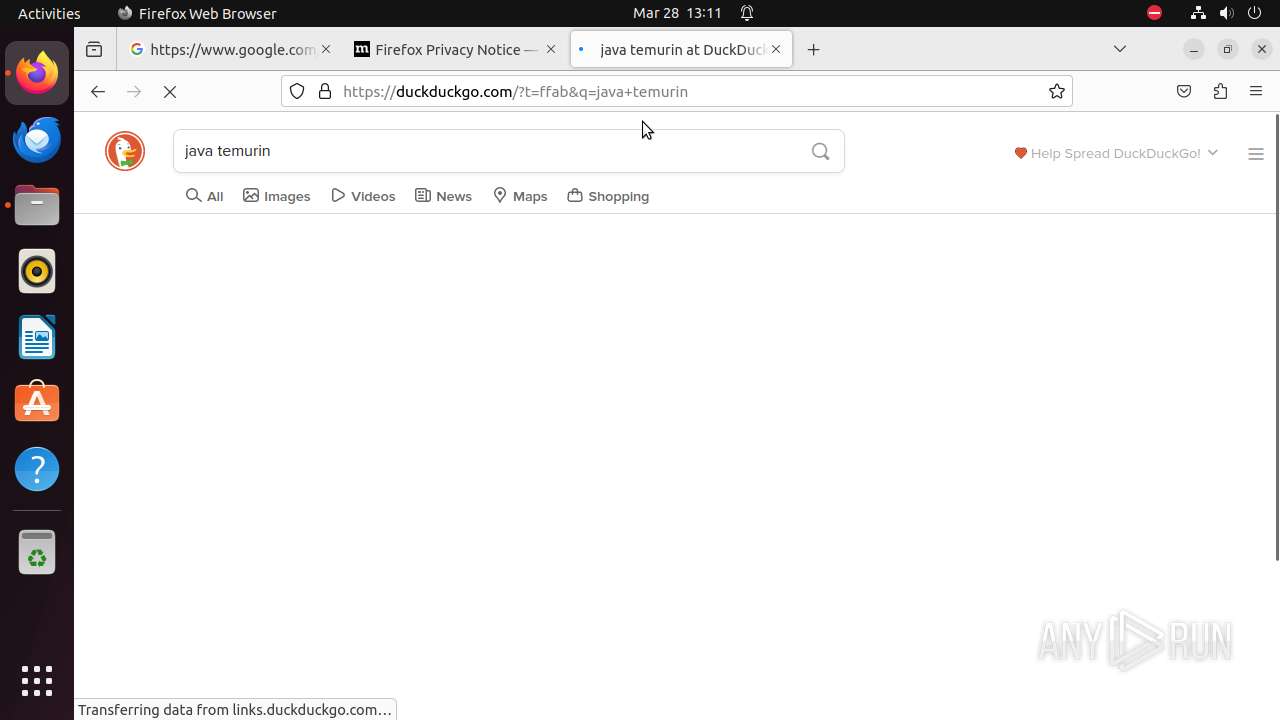Viewport: 1280px width, 720px height.
Task: Click the search magnifier button in DuckDuckGo
Action: tap(821, 151)
